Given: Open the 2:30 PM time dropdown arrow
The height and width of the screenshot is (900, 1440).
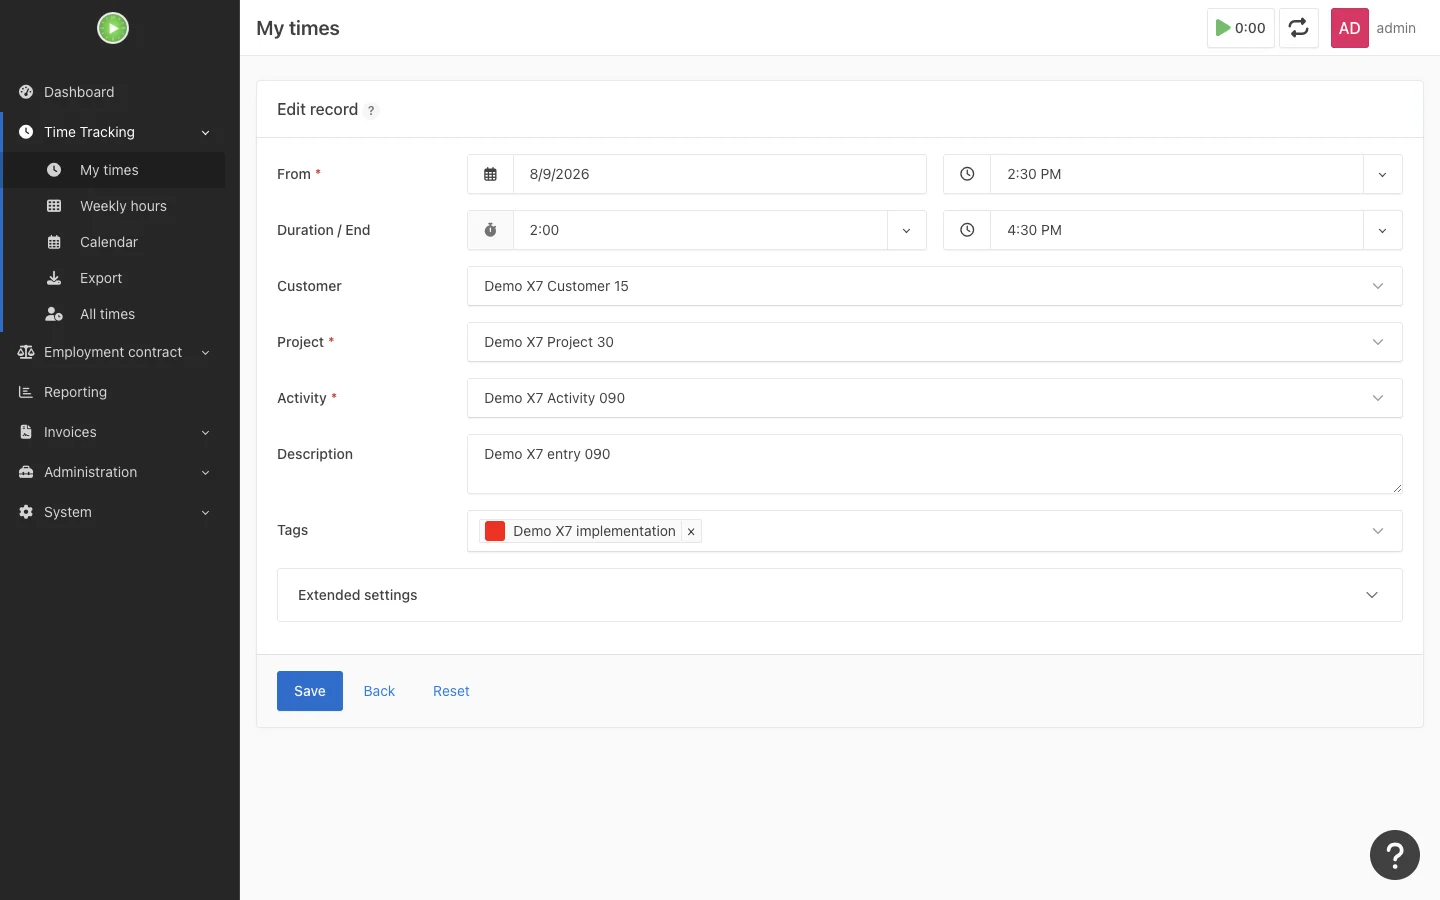Looking at the screenshot, I should coord(1382,174).
